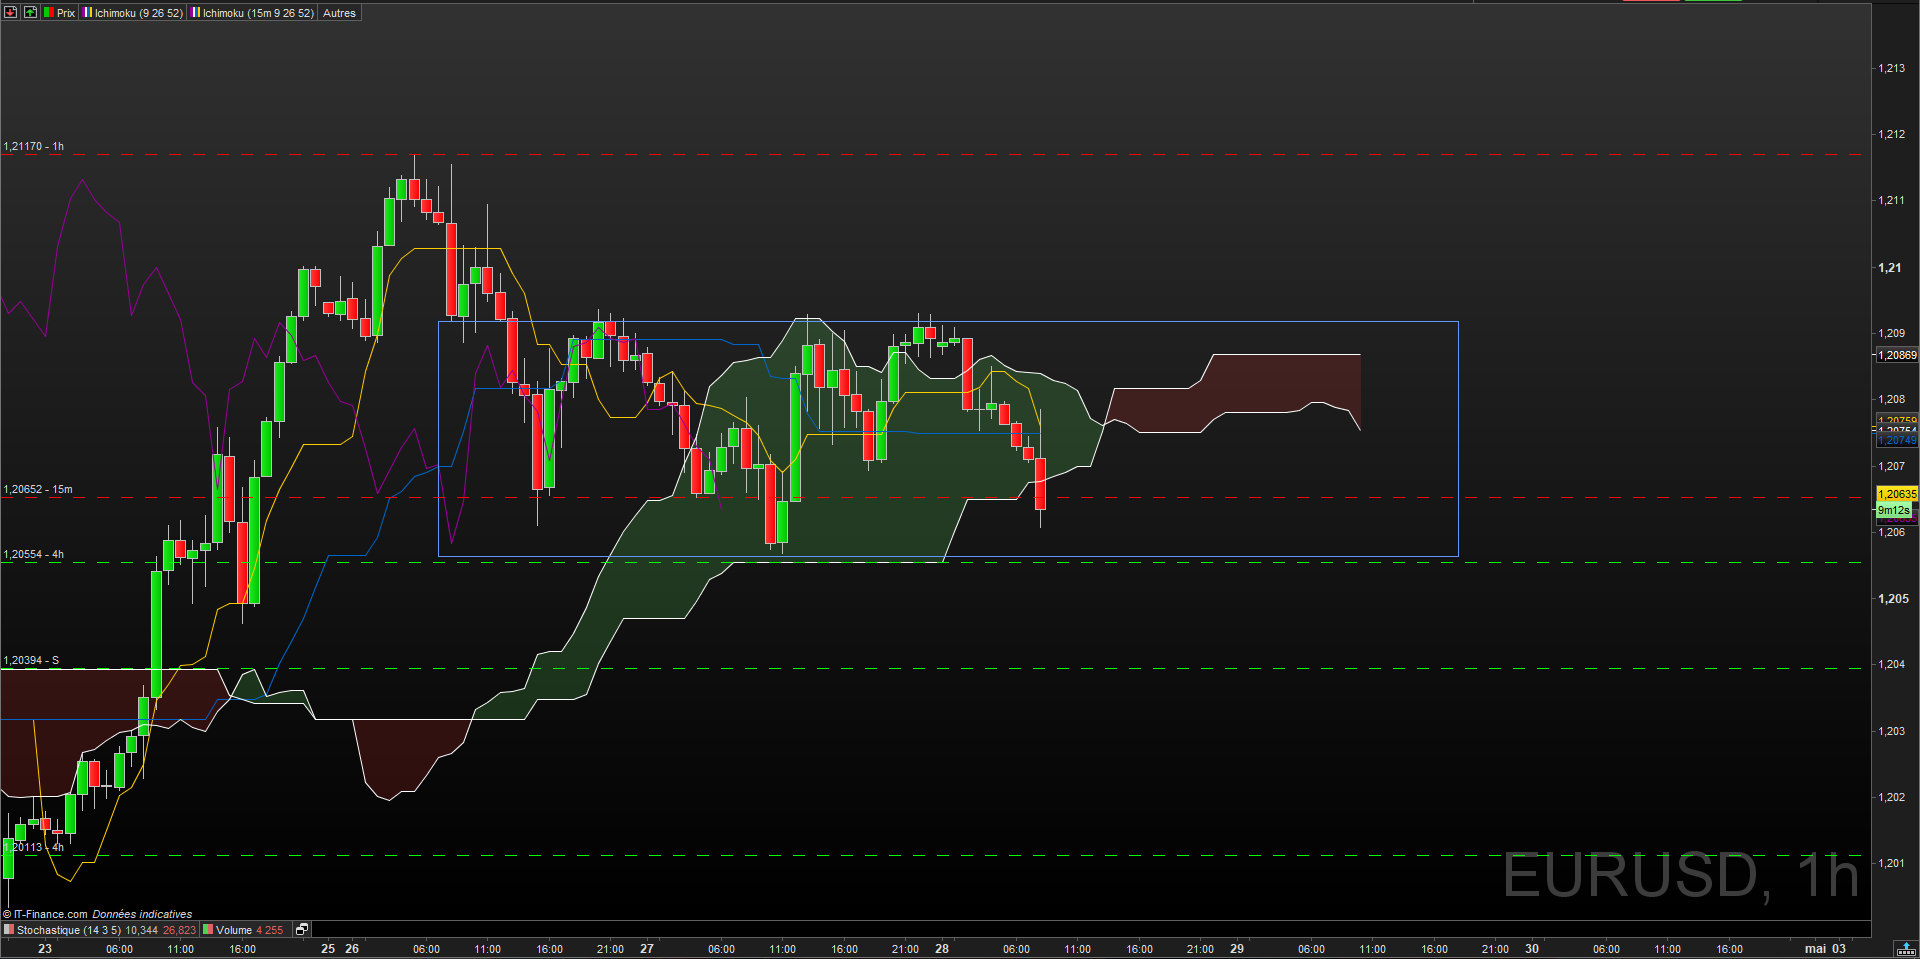Screen dimensions: 1920x959
Task: Click 'mai 03' on the time axis
Action: point(1825,949)
